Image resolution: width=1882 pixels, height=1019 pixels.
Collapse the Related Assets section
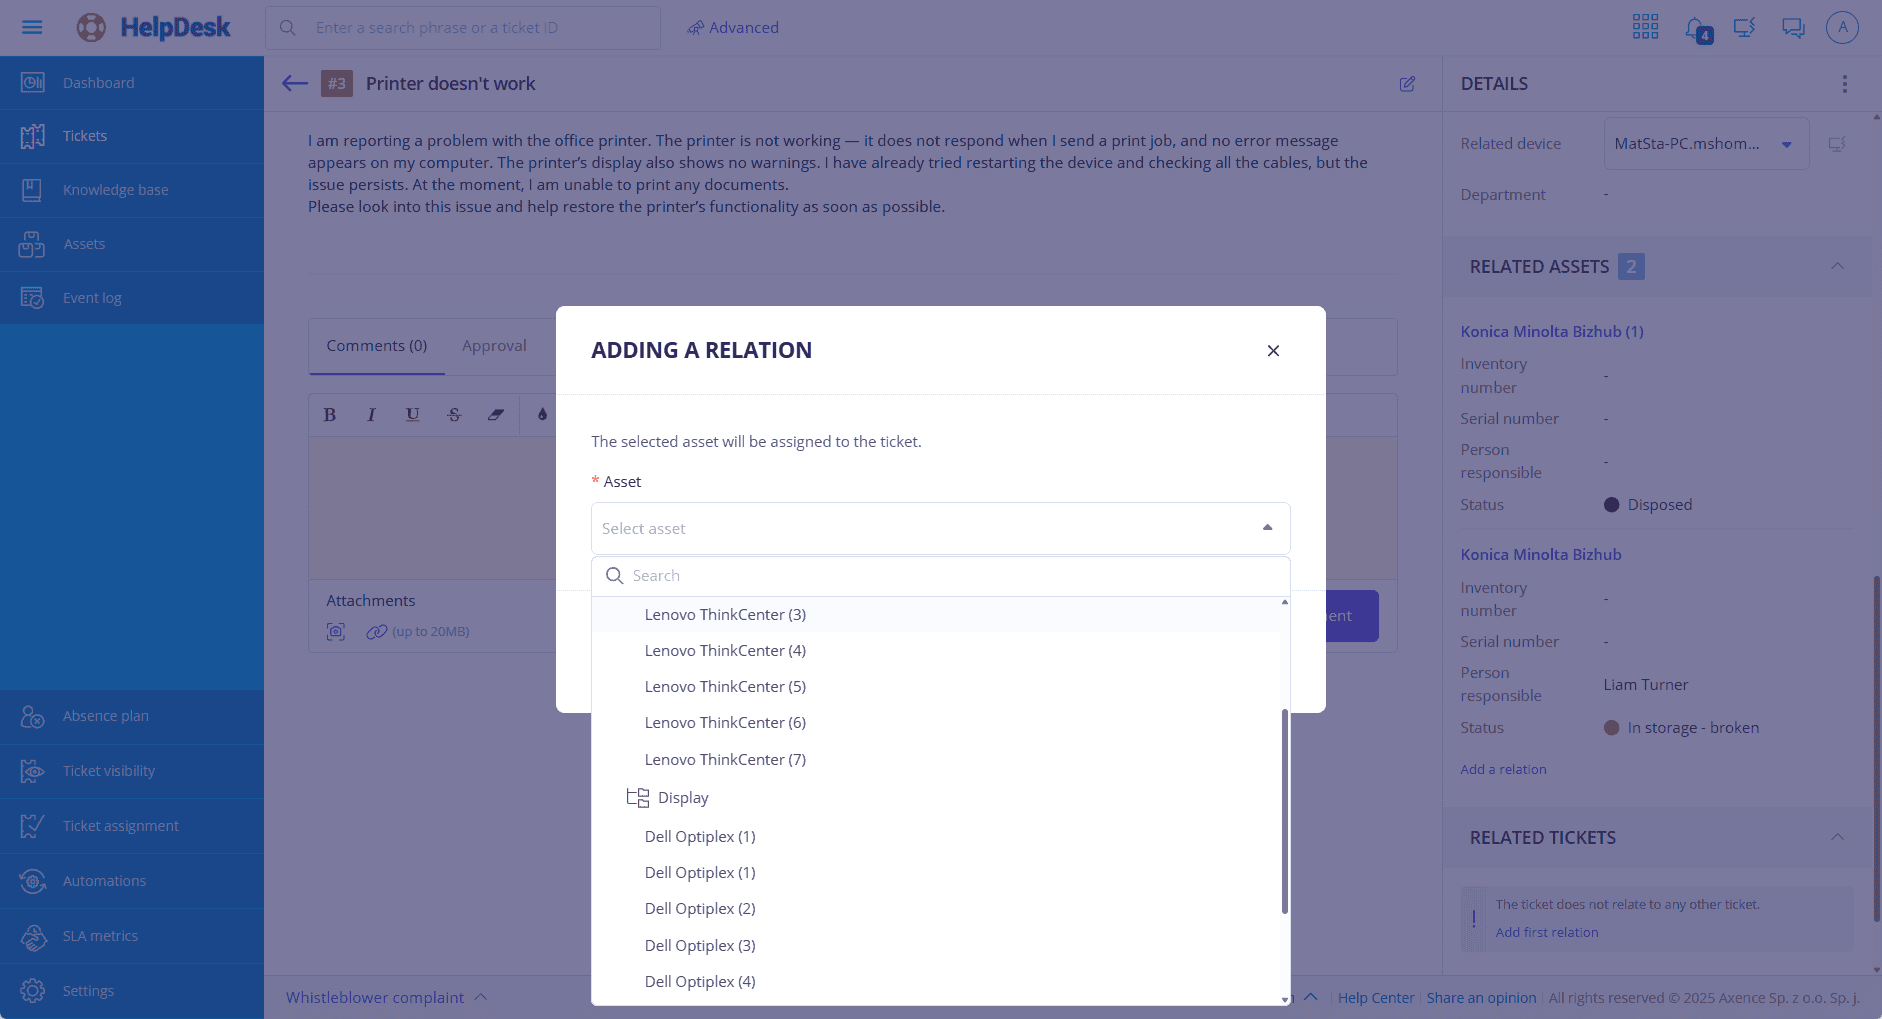1837,267
